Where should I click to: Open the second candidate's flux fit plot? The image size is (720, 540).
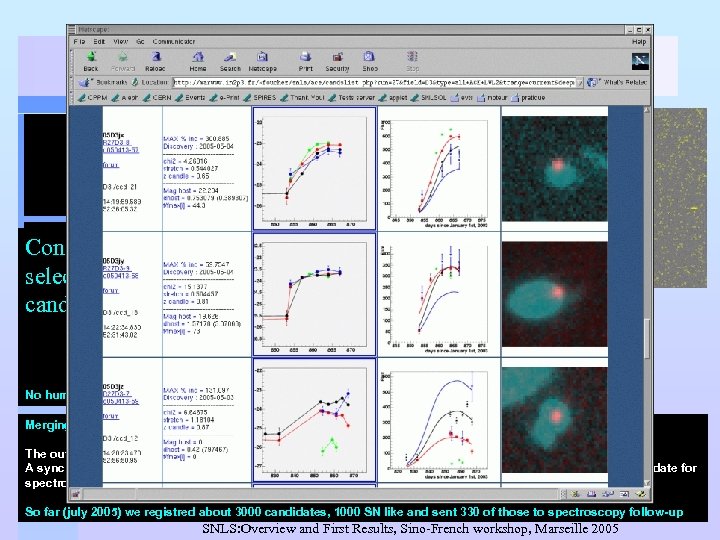pos(434,299)
